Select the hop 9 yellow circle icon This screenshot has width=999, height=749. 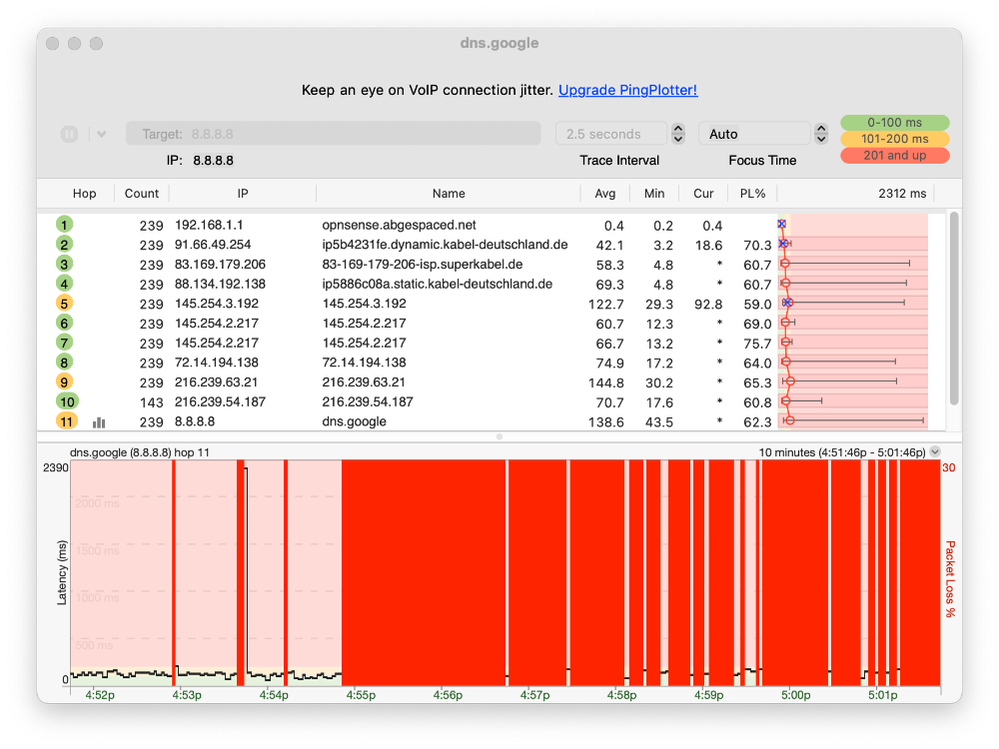coord(64,382)
